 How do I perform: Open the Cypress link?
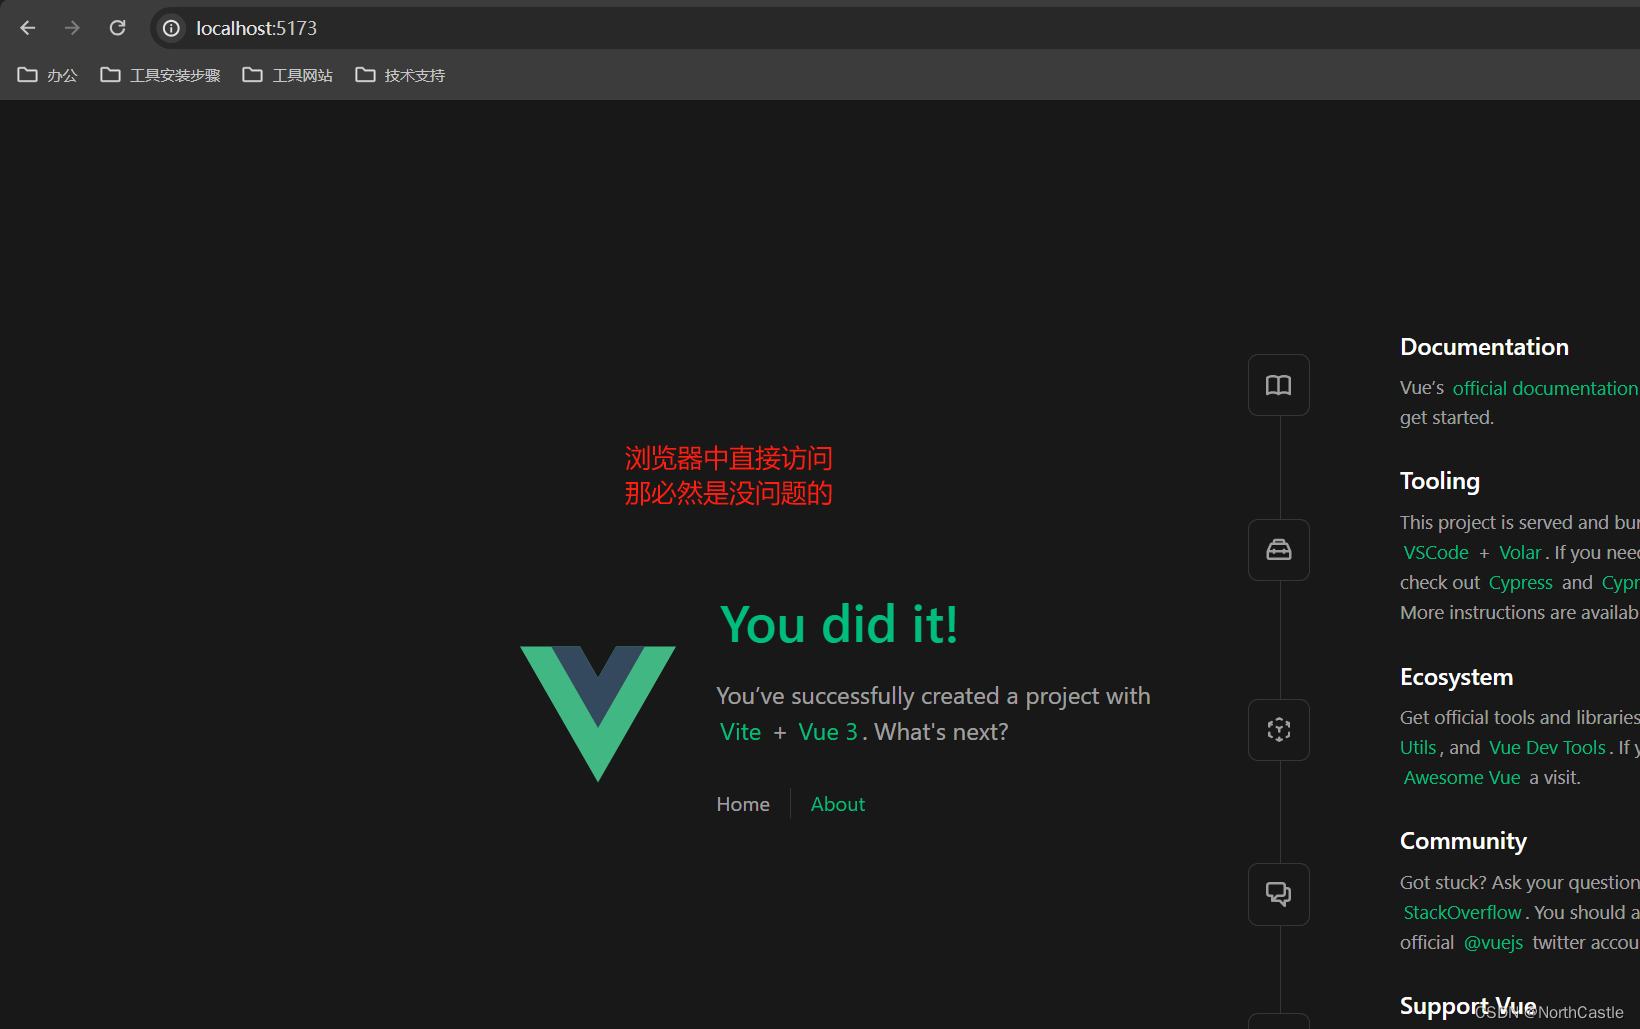1521,582
